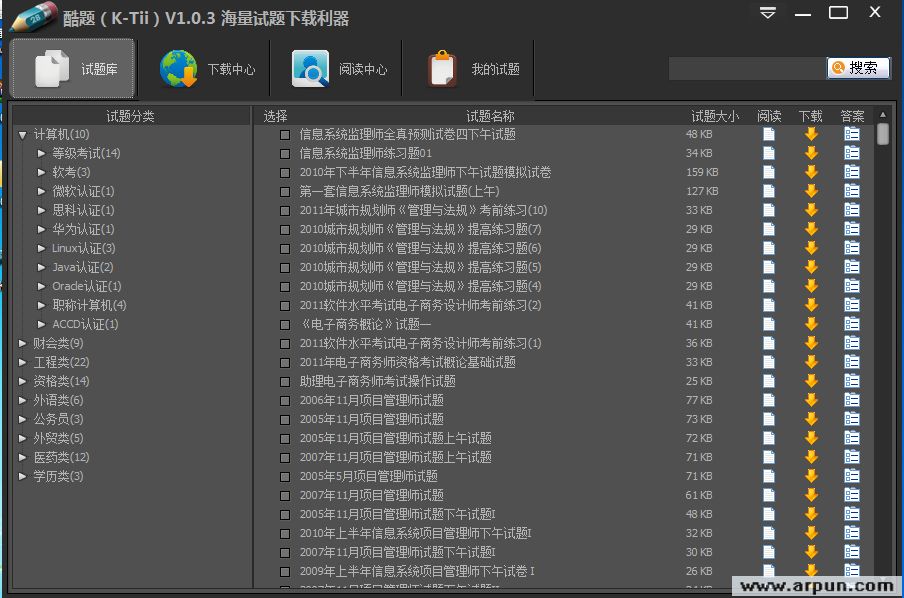Open the 阅读 document icon for 信息系统监理师练习题01
The image size is (904, 598).
coord(767,153)
